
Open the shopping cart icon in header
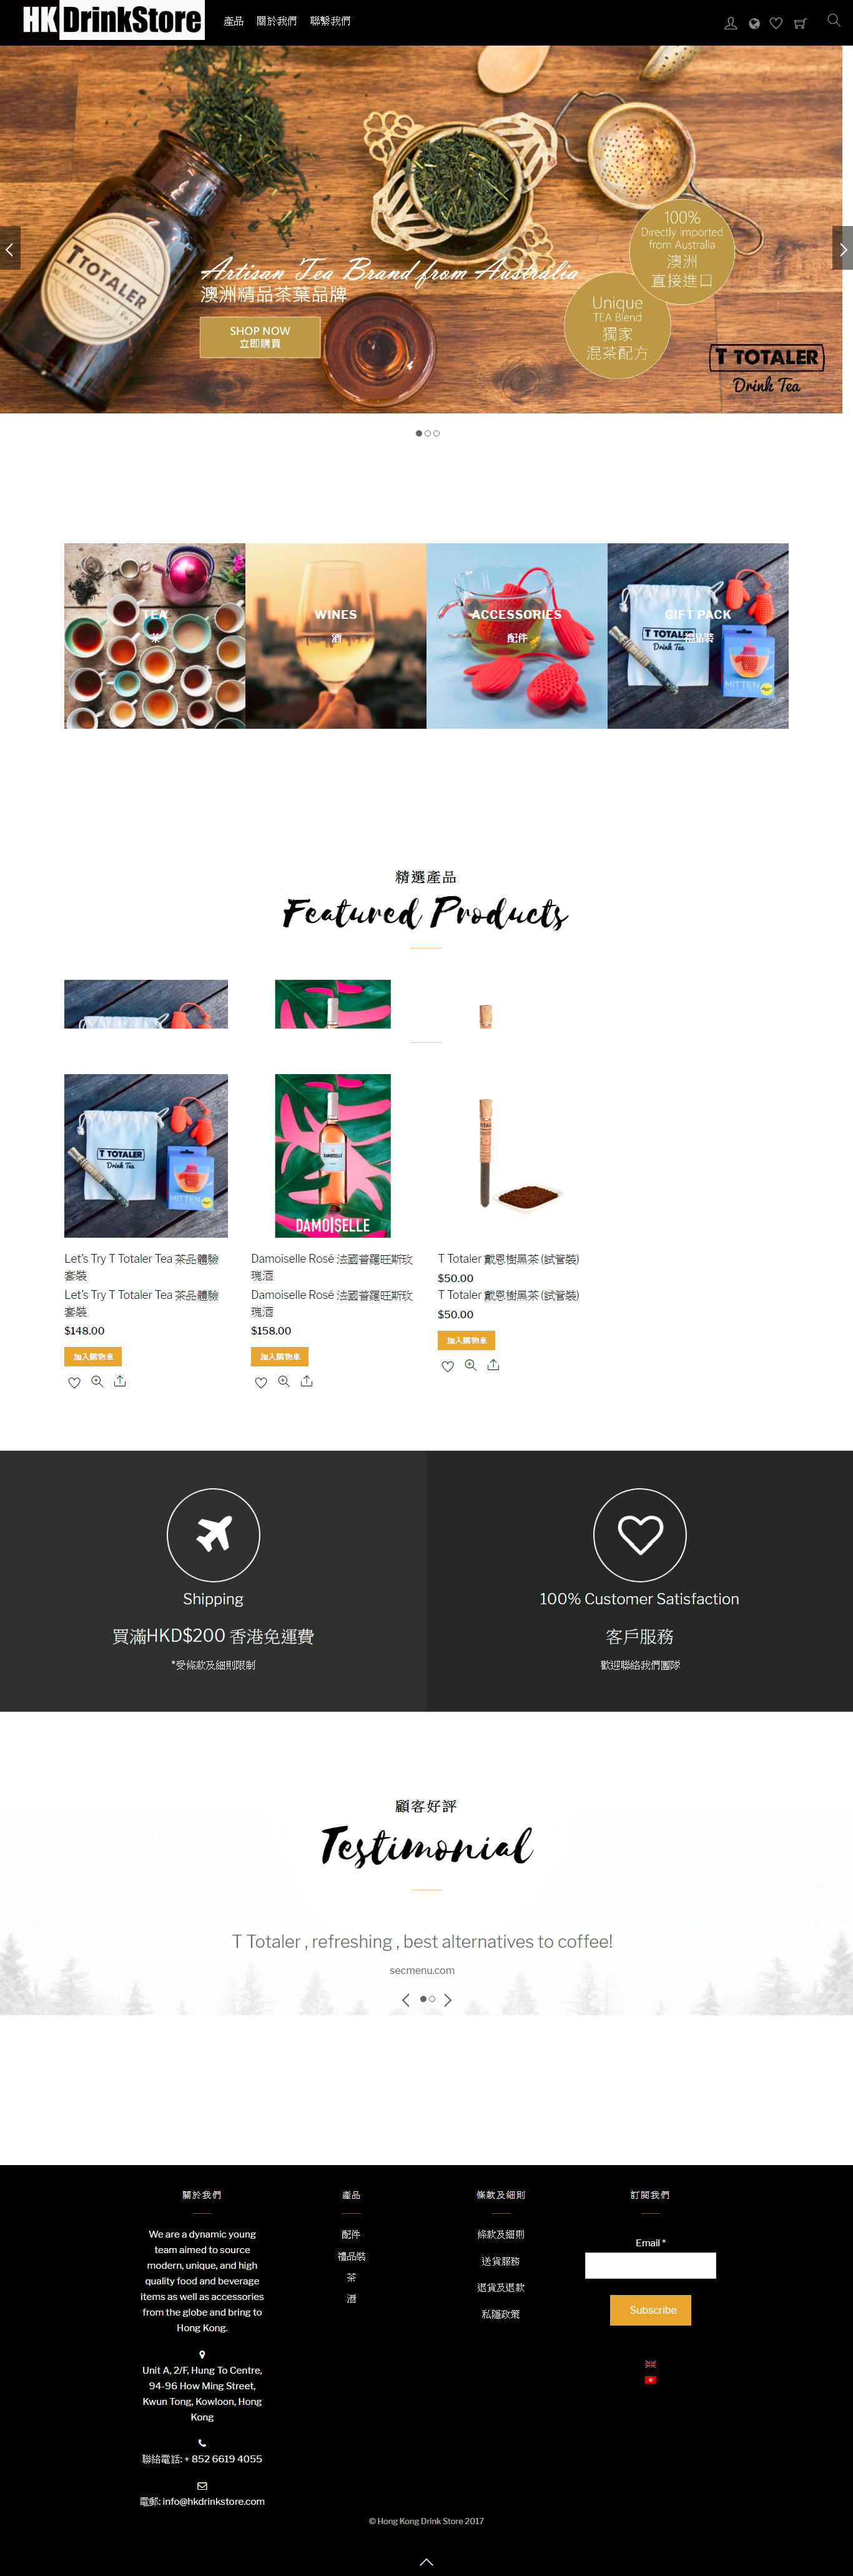click(800, 23)
